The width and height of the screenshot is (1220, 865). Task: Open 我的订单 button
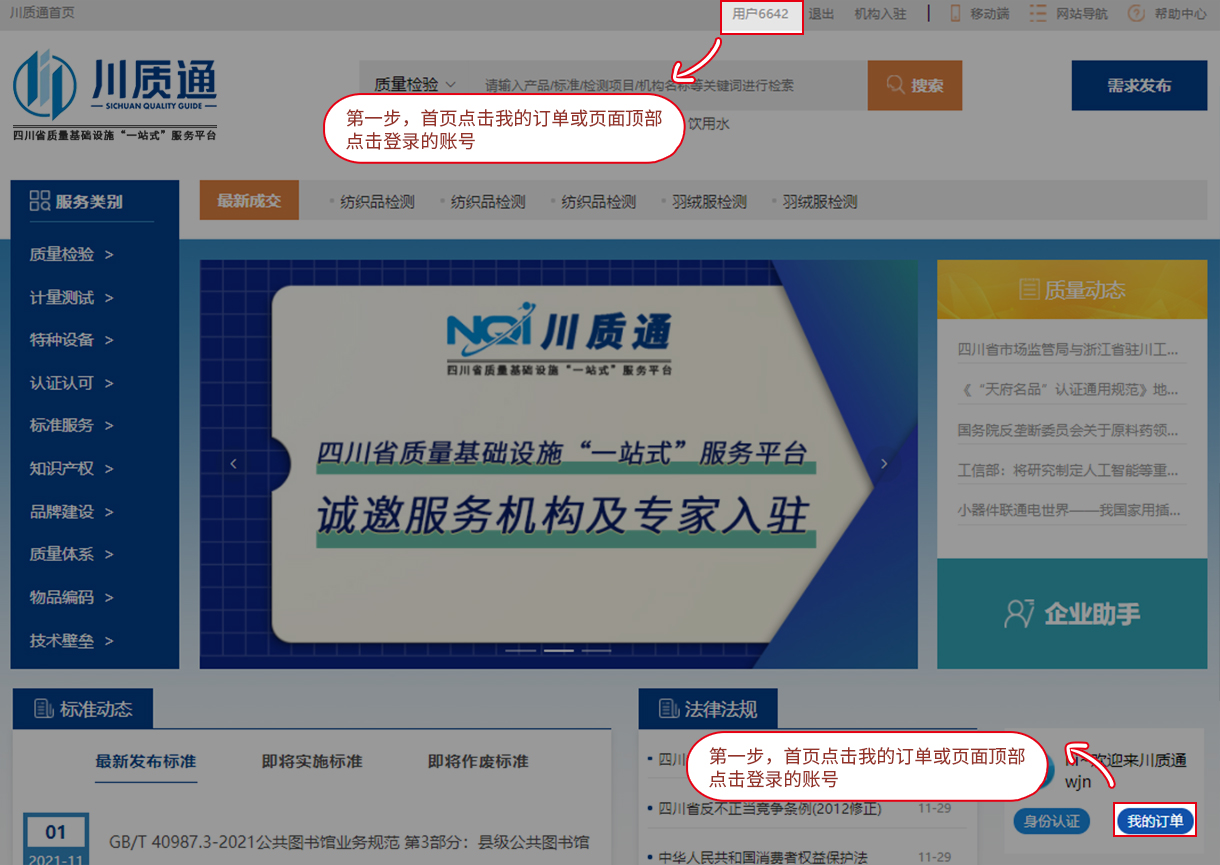click(x=1155, y=821)
